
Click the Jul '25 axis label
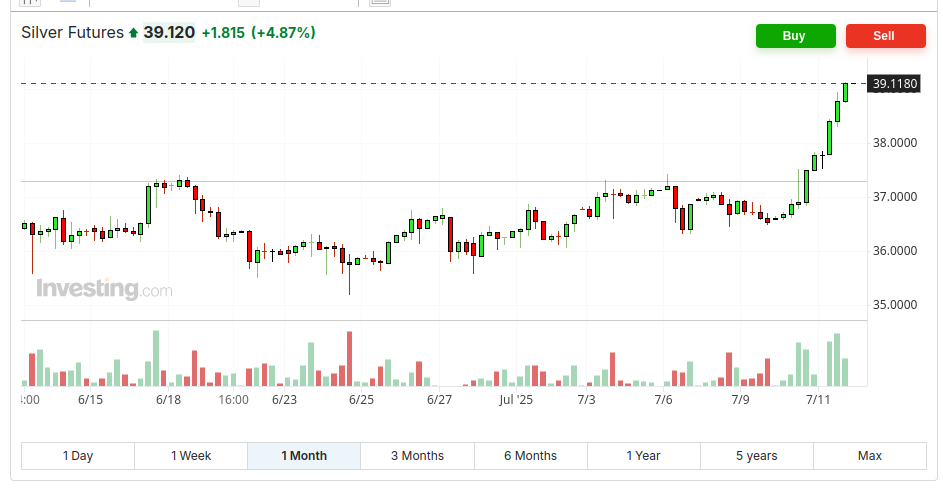tap(516, 400)
